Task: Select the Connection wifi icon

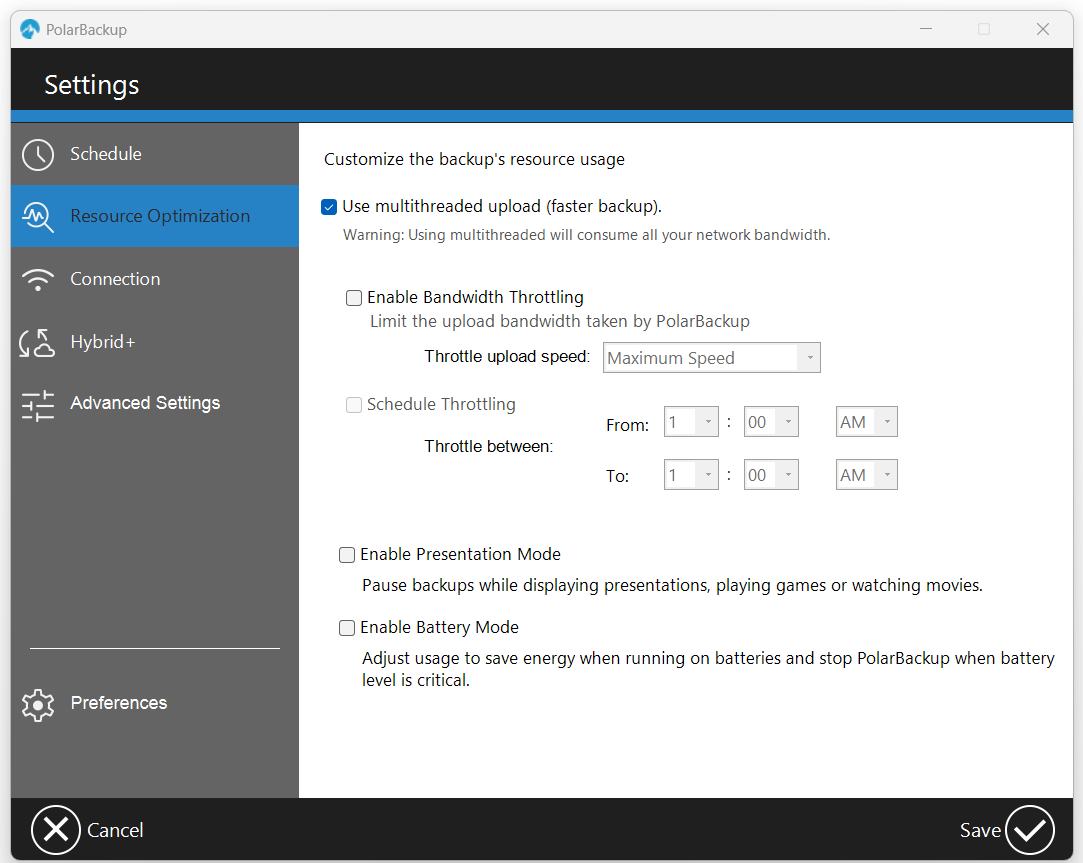Action: 37,279
